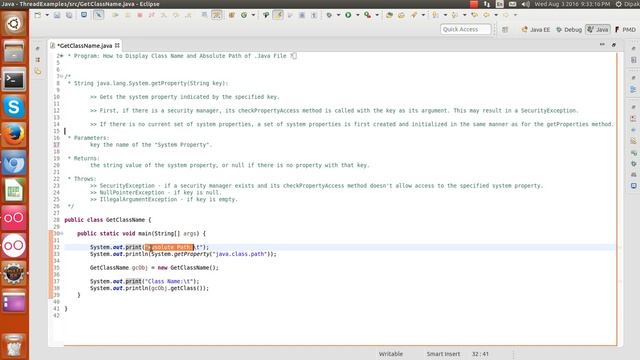This screenshot has height=360, width=640.
Task: Click the blue console toolbar icon
Action: (x=84, y=15)
